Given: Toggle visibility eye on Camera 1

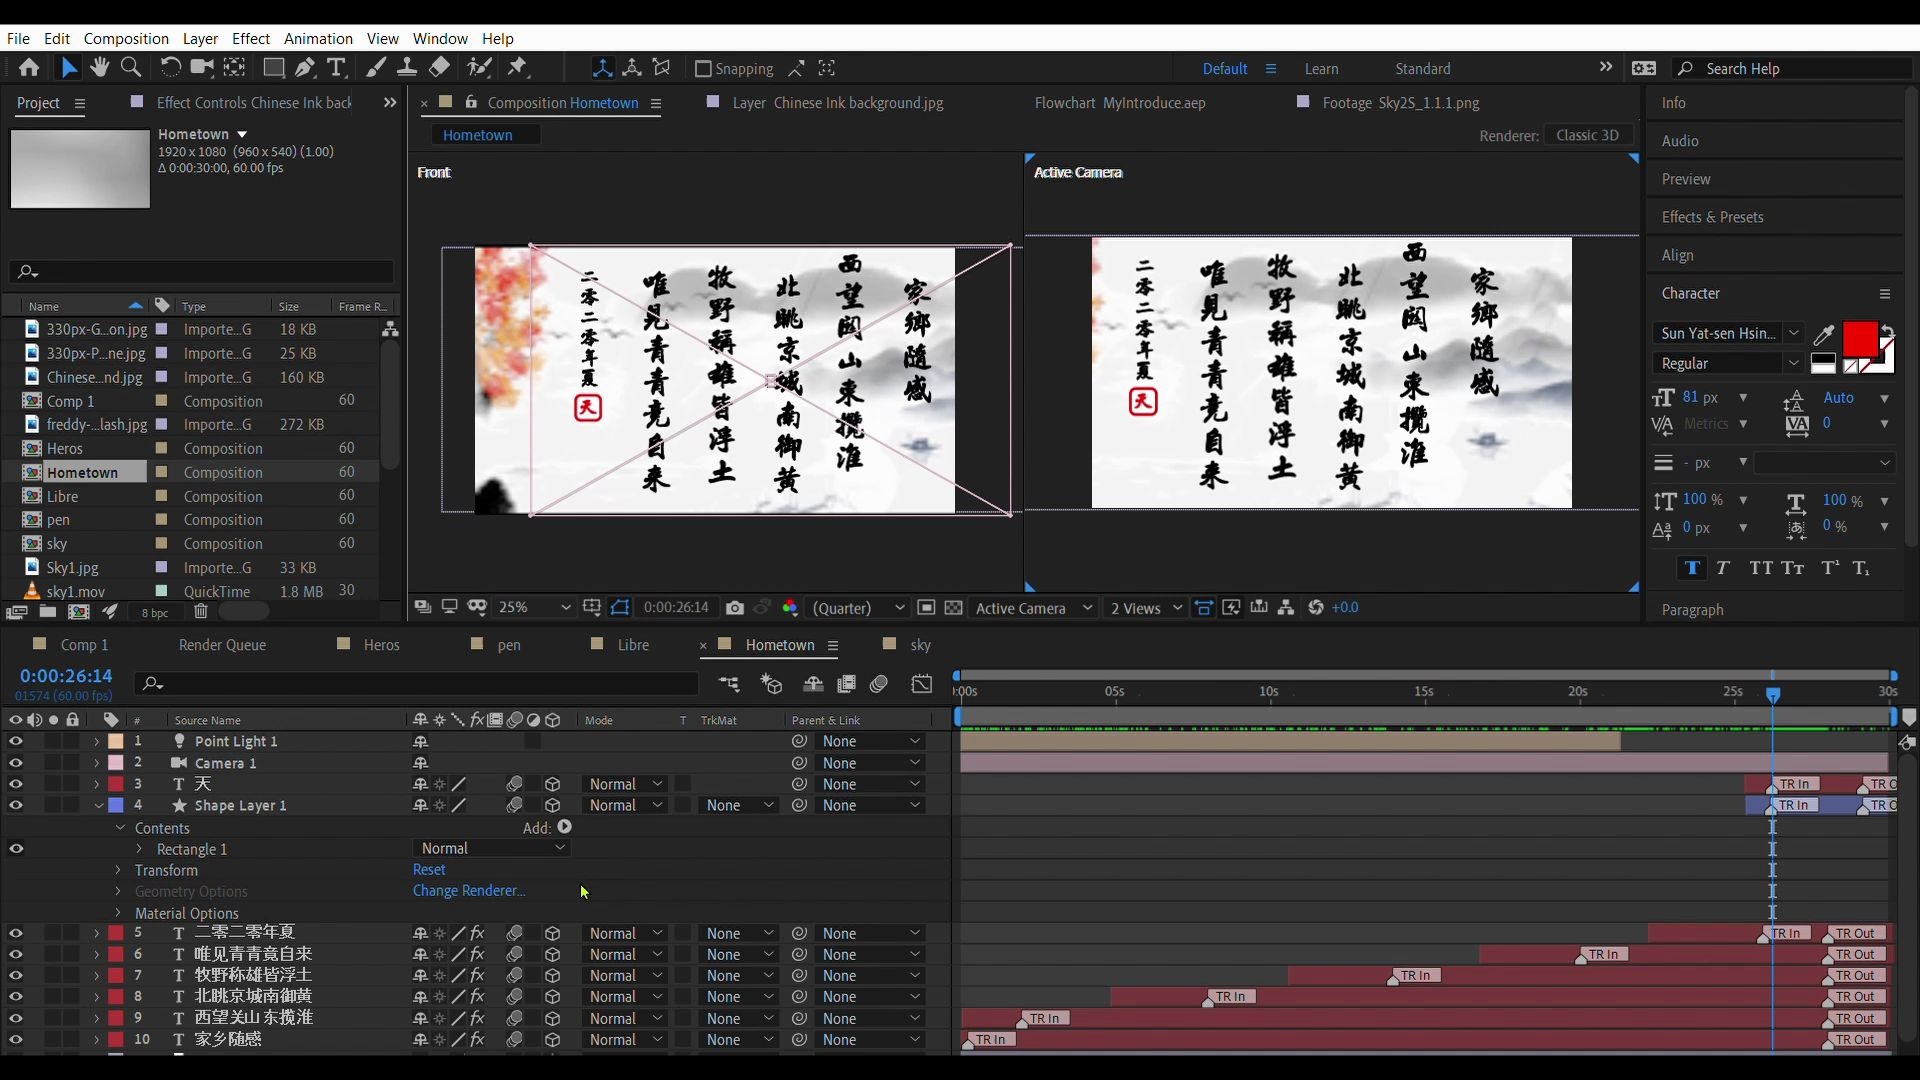Looking at the screenshot, I should [15, 762].
